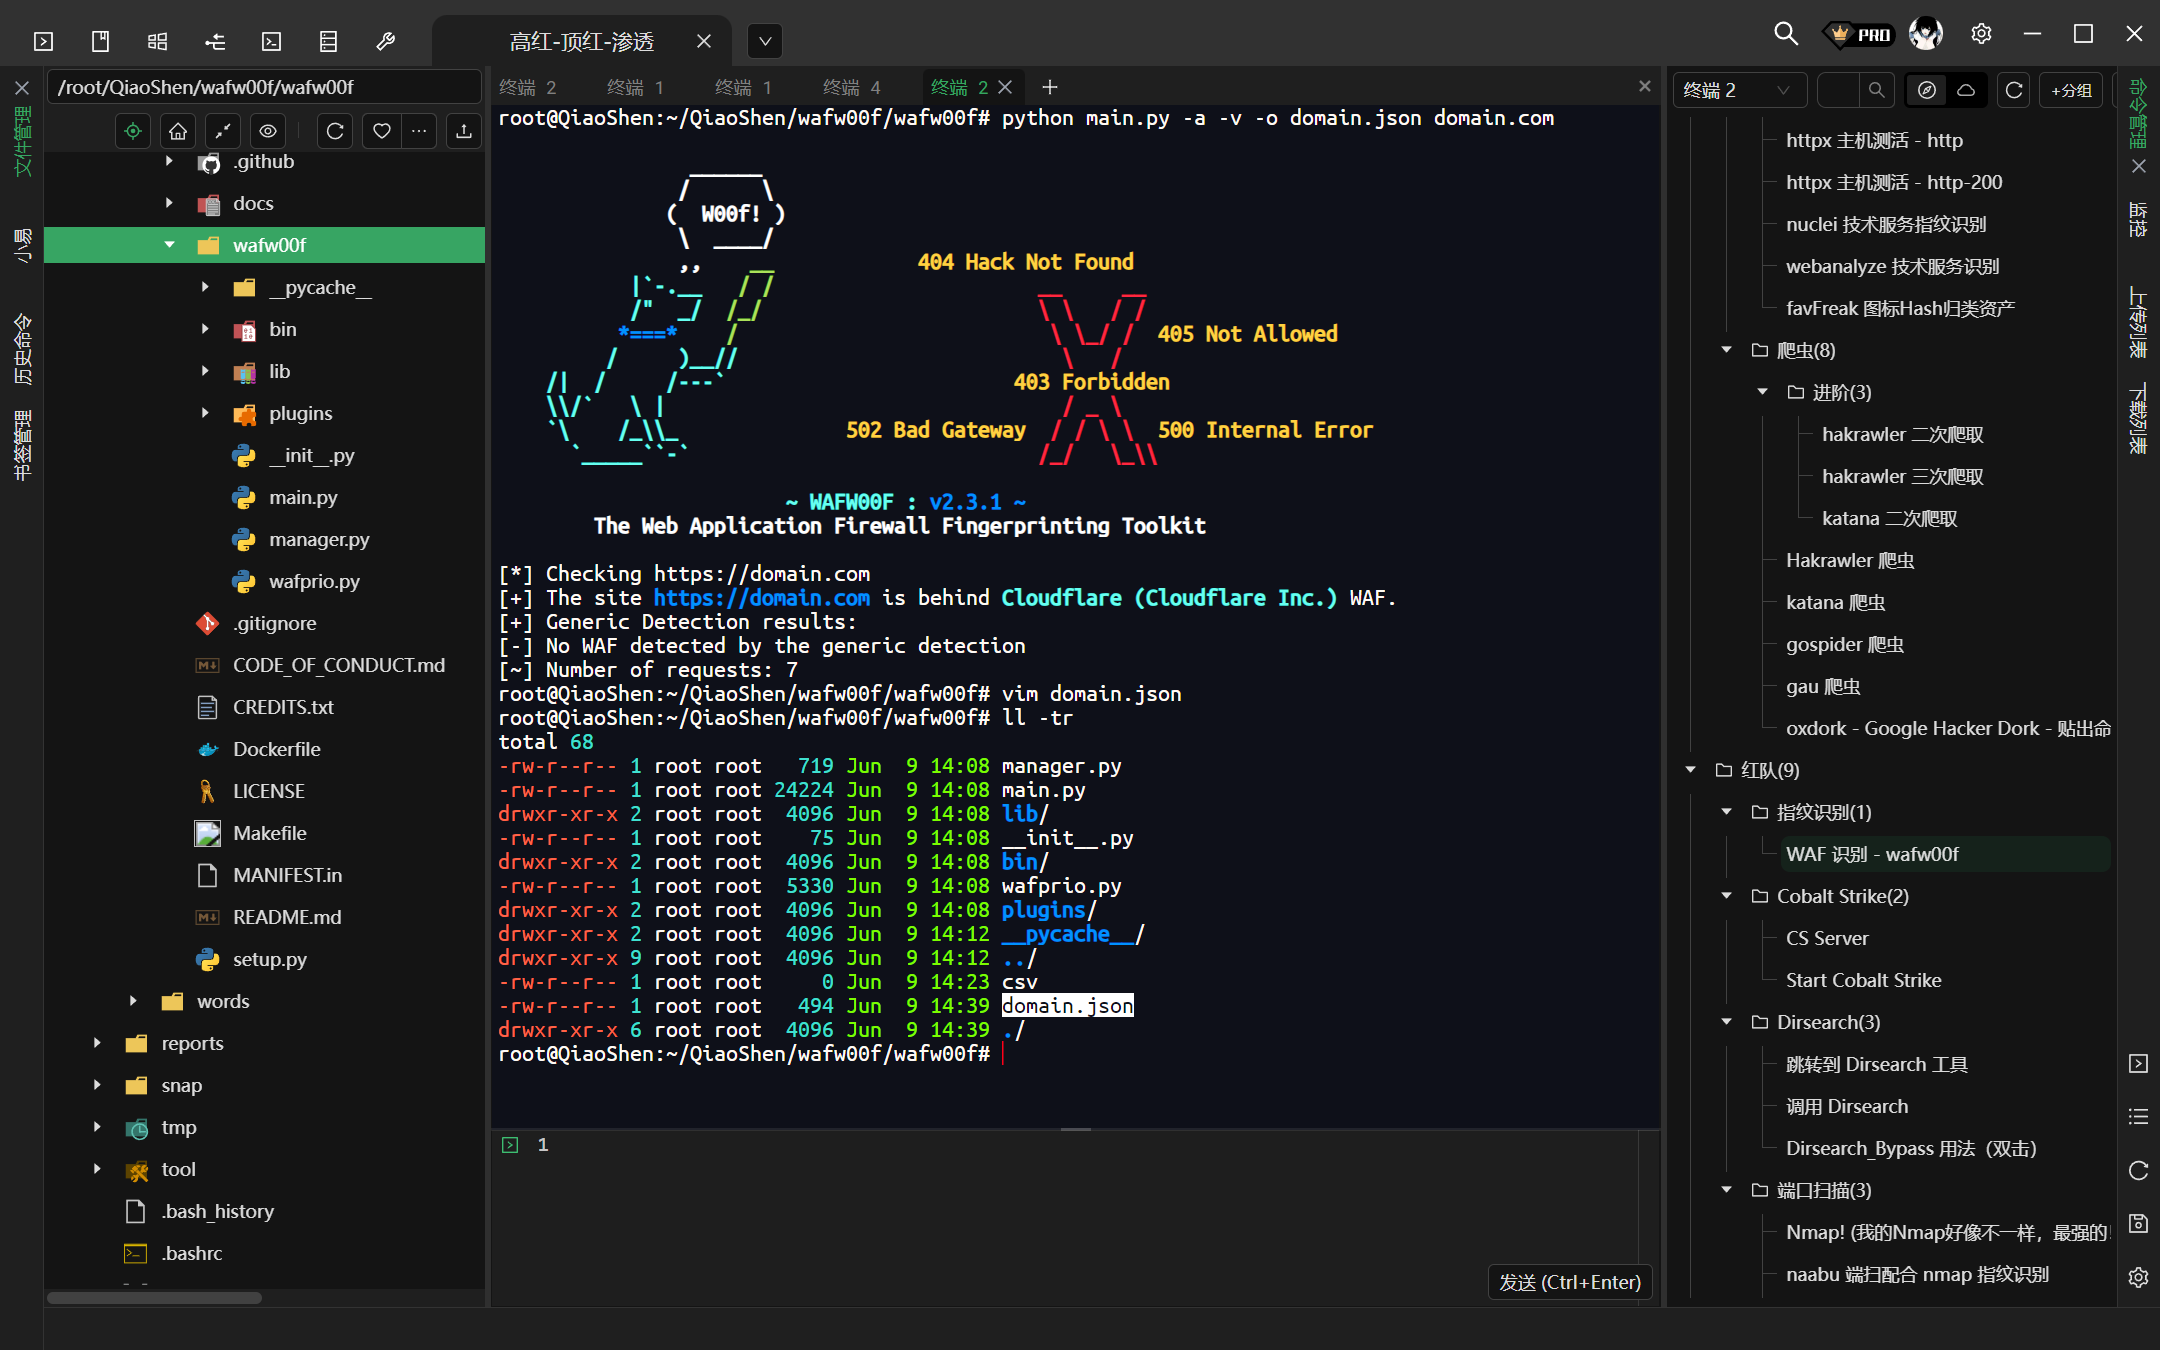Open the search magnifier in title bar
Image resolution: width=2160 pixels, height=1350 pixels.
(1785, 34)
